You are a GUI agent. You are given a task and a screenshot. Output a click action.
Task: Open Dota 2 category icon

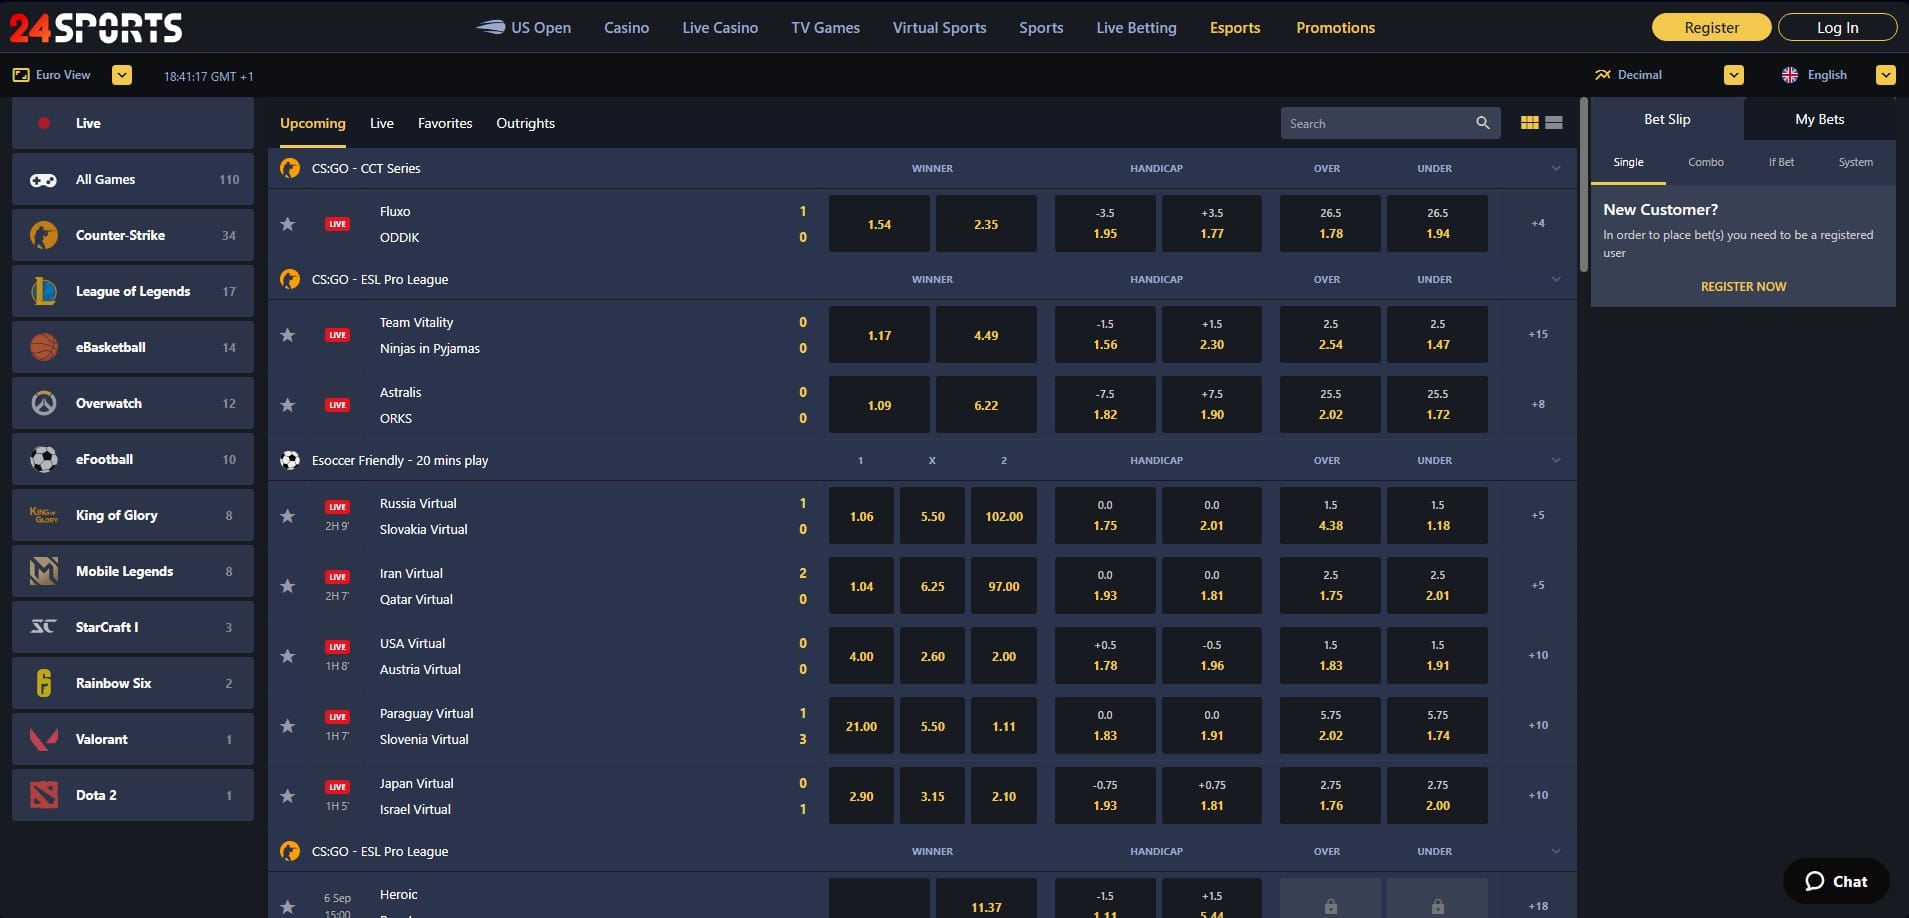(43, 795)
